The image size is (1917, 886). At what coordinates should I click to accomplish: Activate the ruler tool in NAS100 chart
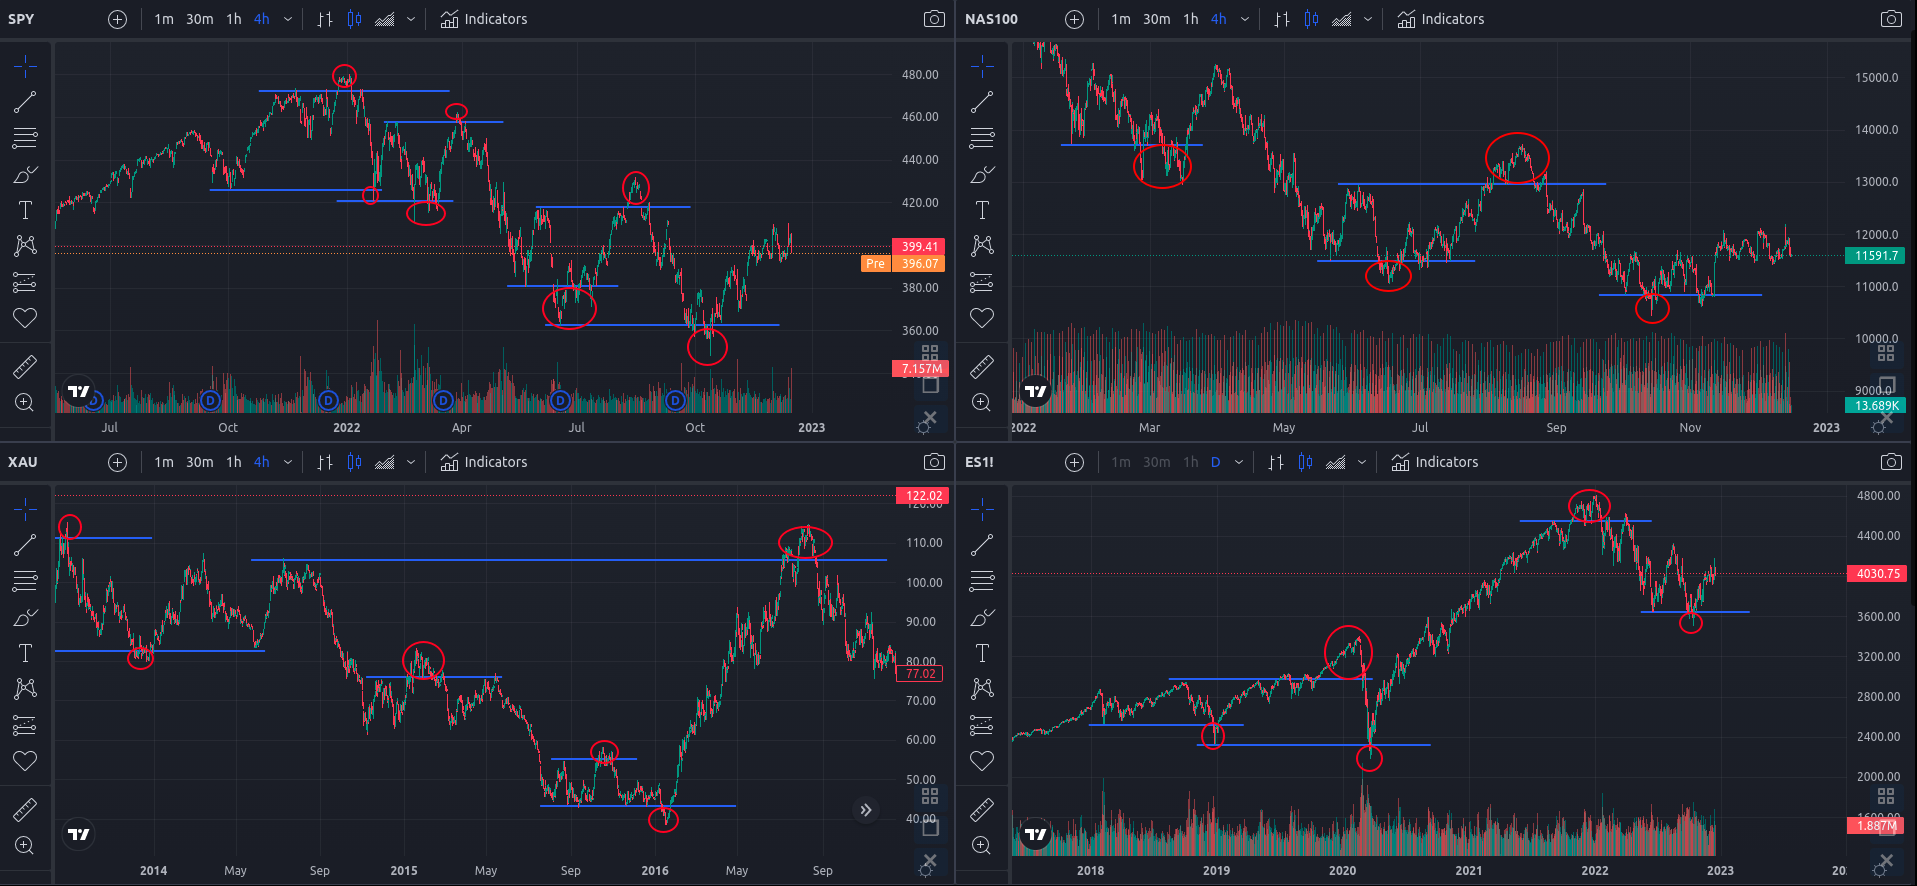tap(982, 366)
